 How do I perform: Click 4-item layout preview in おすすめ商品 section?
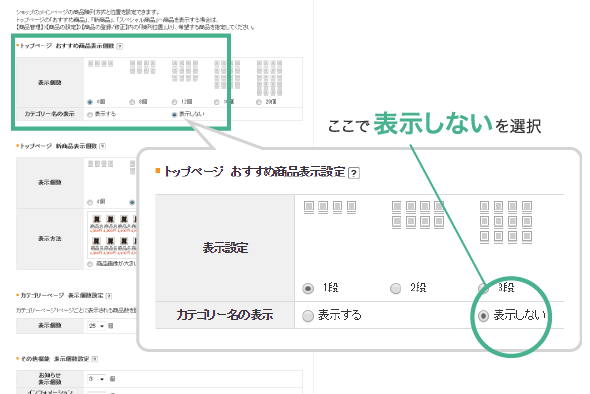tap(100, 64)
